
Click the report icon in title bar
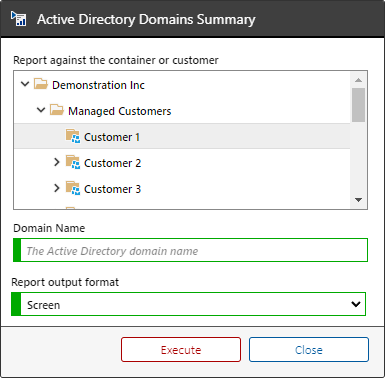[x=18, y=19]
